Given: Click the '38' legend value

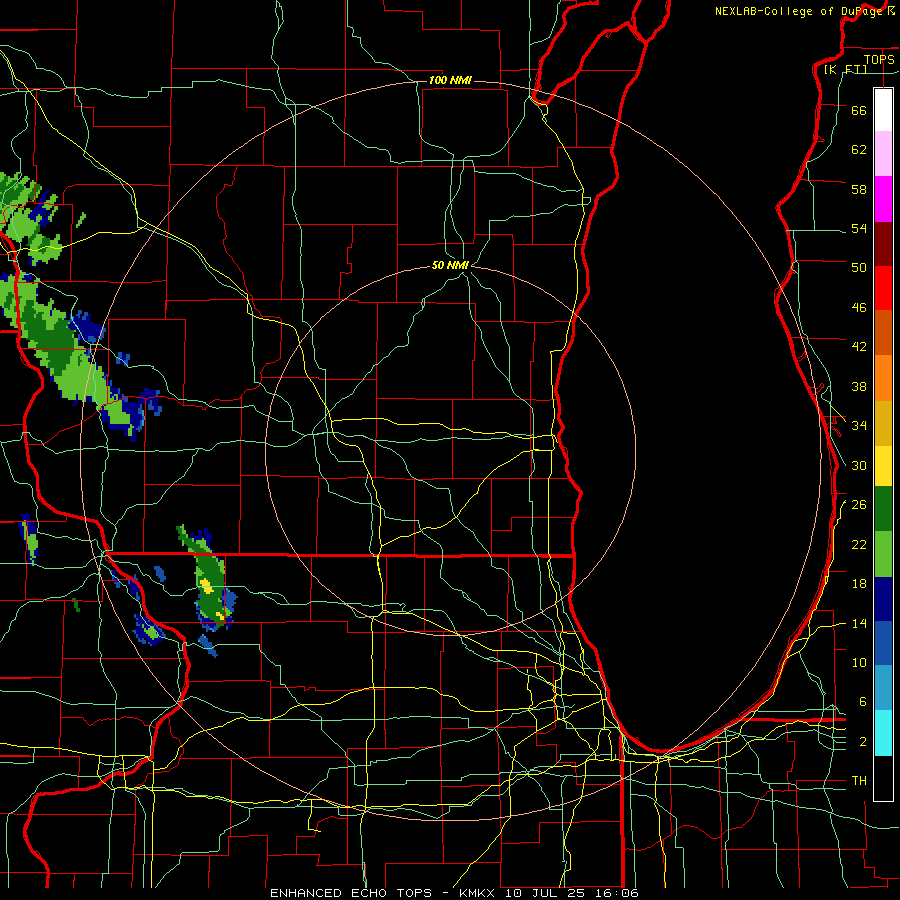Looking at the screenshot, I should pos(859,386).
